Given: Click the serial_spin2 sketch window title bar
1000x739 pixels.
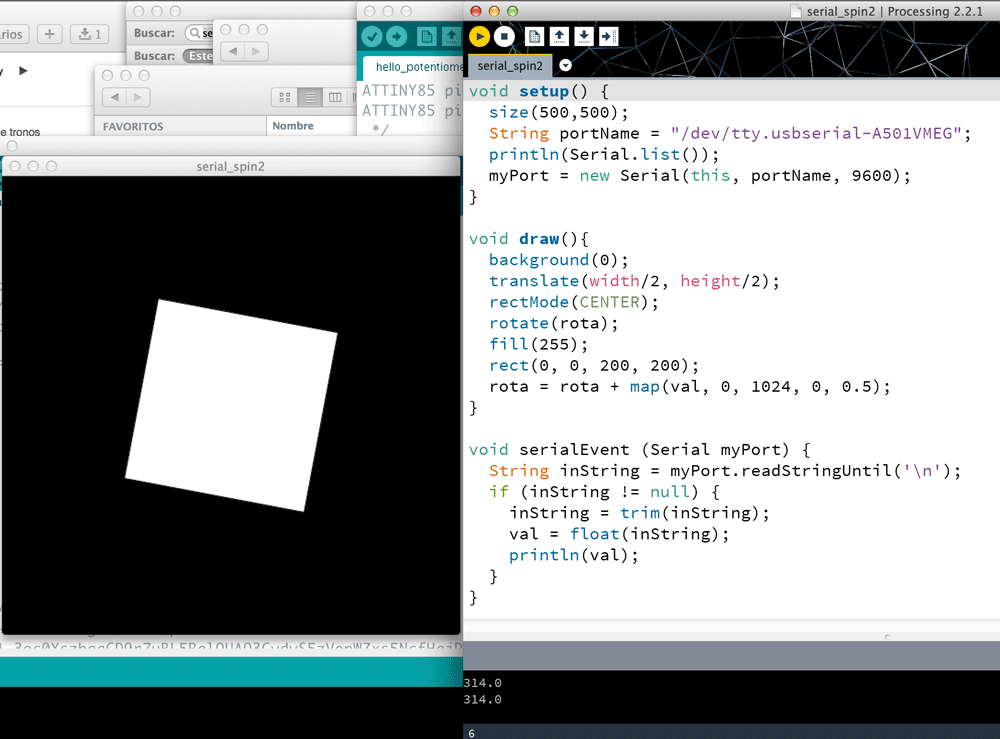Looking at the screenshot, I should pyautogui.click(x=230, y=166).
